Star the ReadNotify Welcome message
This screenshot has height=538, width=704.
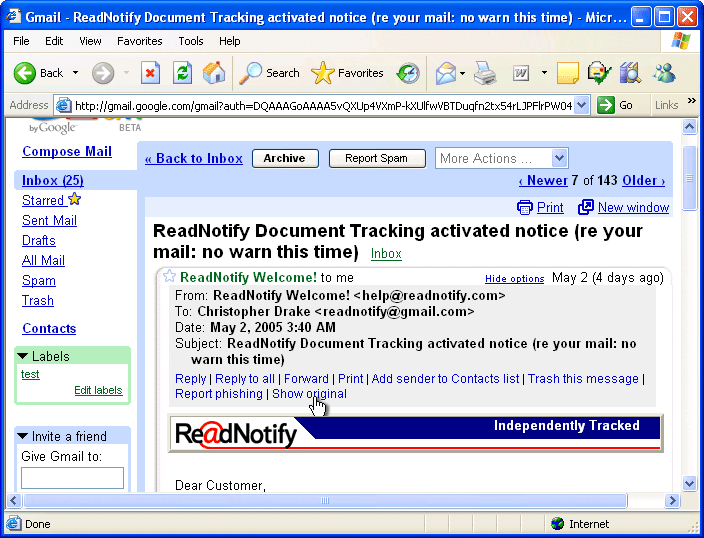coord(169,277)
